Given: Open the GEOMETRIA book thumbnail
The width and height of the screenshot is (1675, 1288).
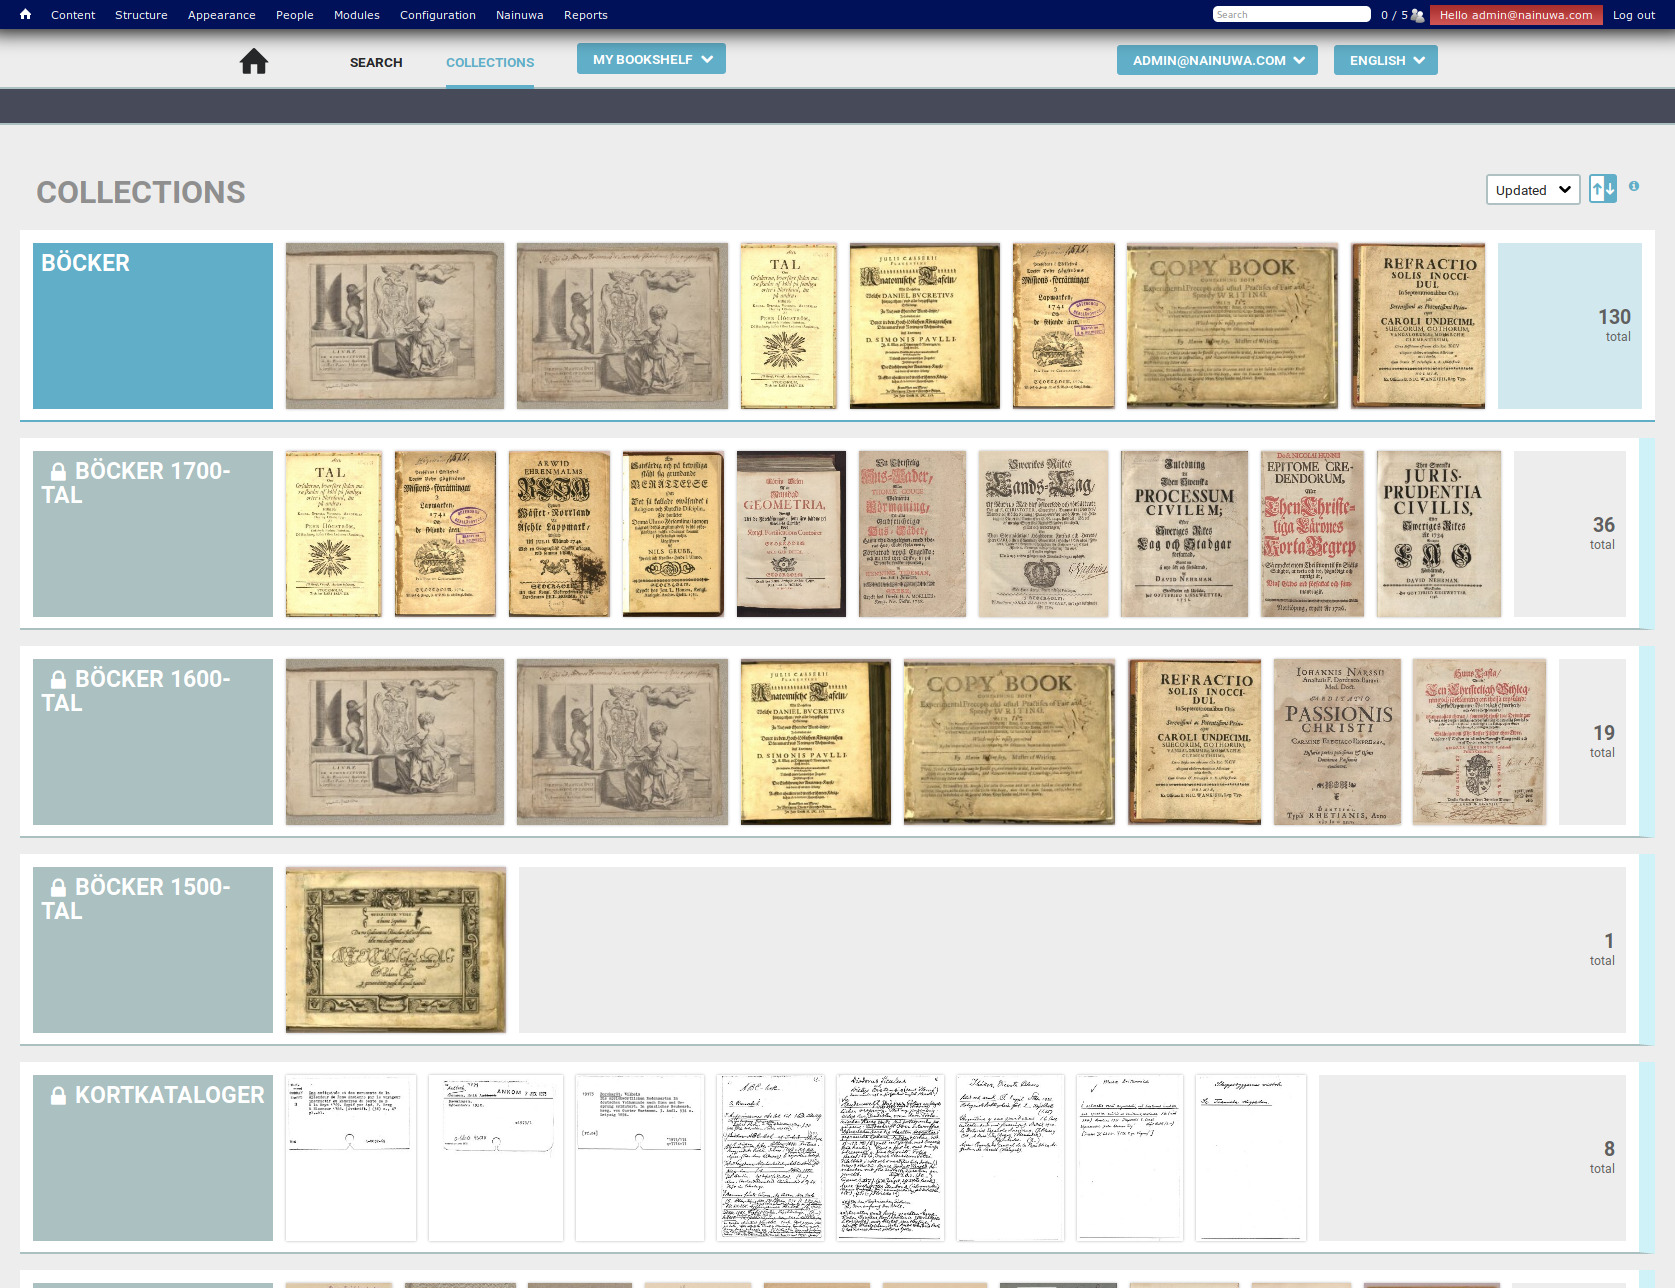Looking at the screenshot, I should click(x=791, y=534).
